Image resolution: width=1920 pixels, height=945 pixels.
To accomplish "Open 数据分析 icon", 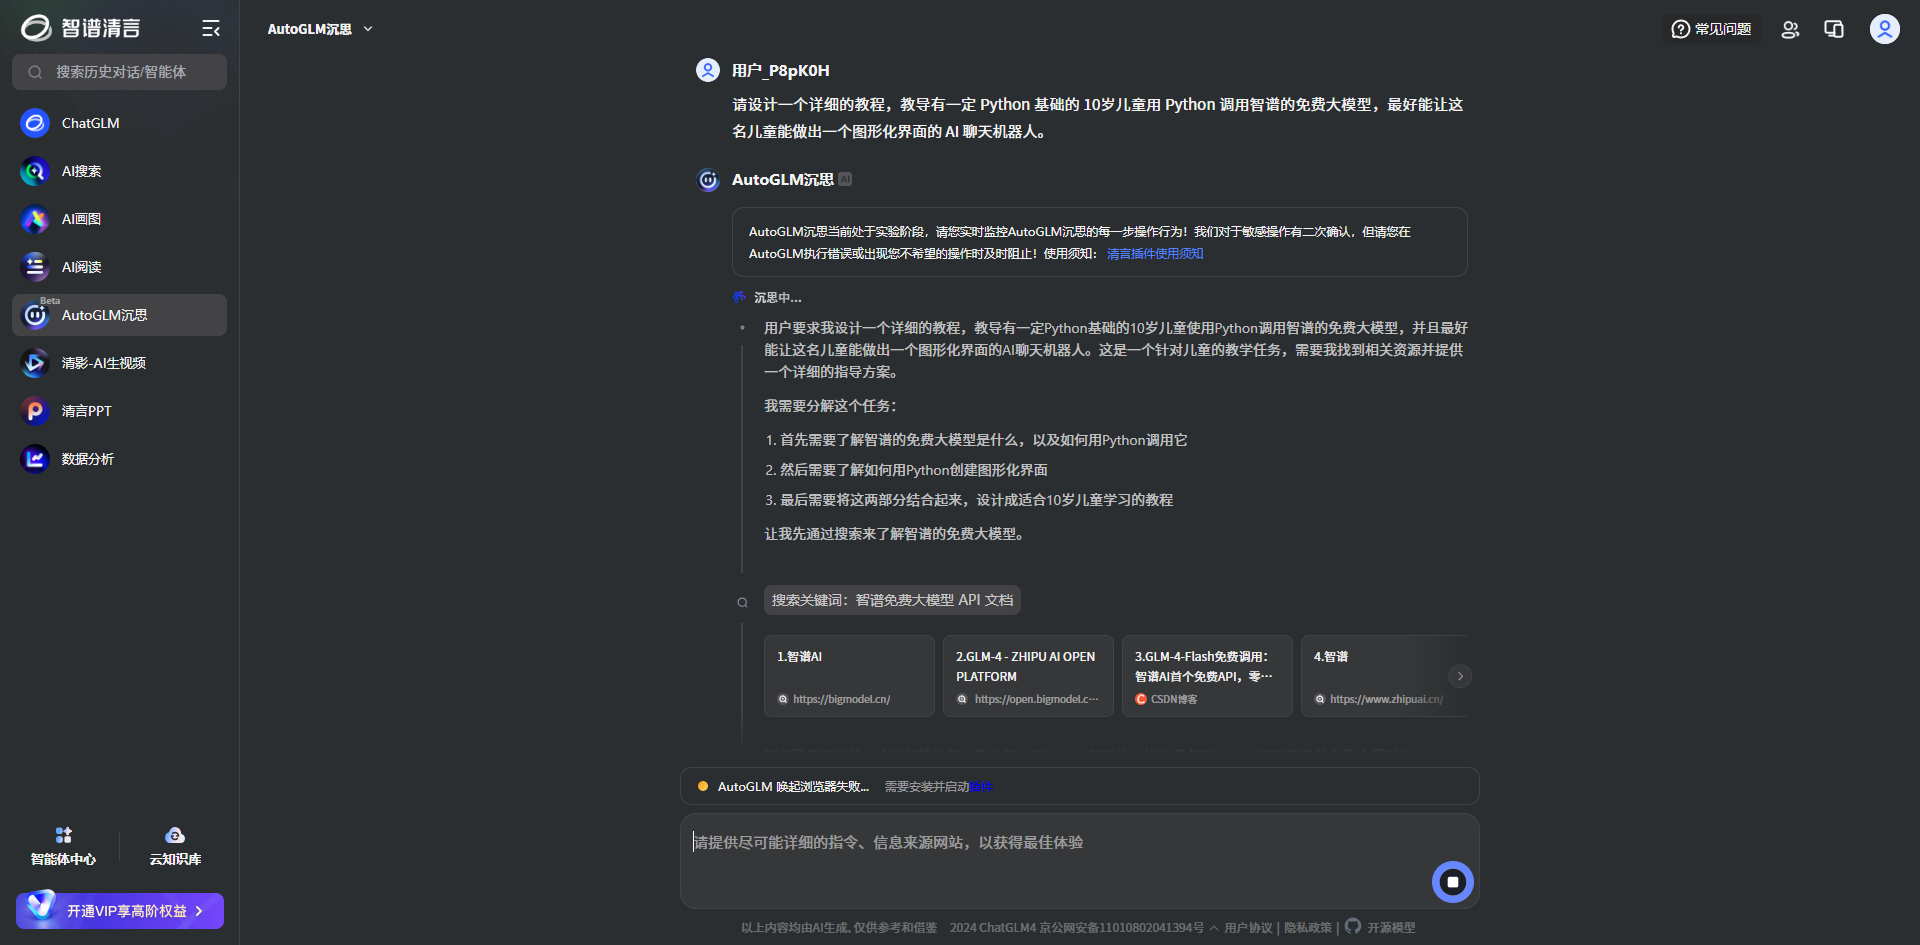I will [x=35, y=459].
